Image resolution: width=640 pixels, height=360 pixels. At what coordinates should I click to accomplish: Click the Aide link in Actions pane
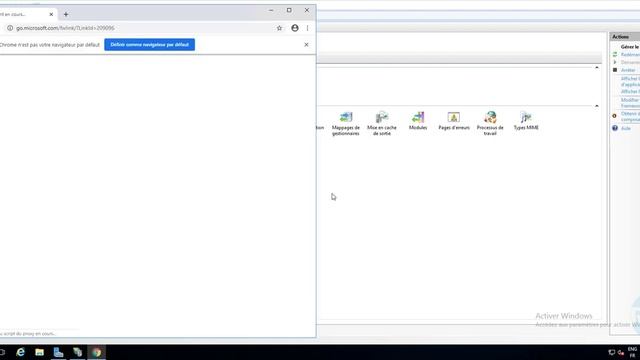[625, 128]
